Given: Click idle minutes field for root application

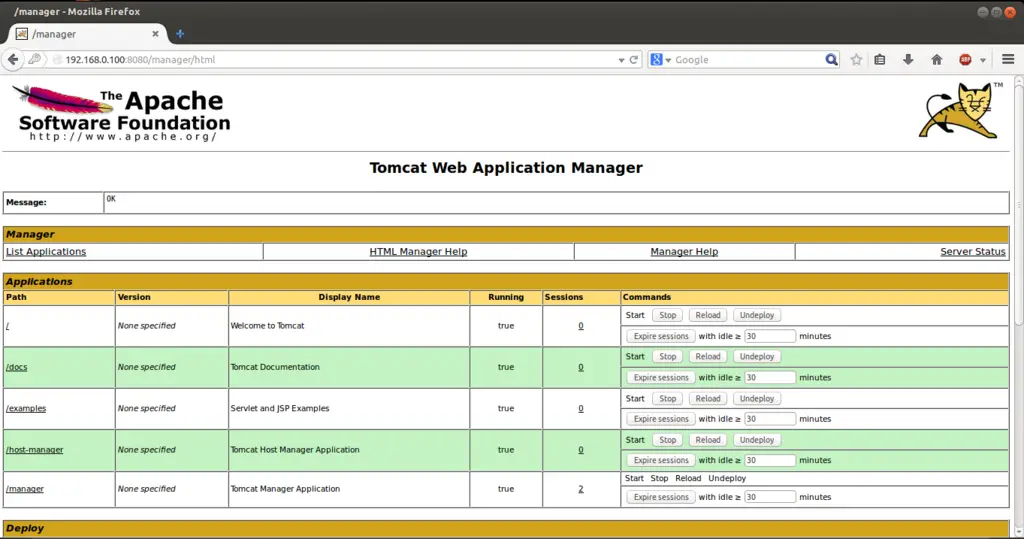Looking at the screenshot, I should 769,336.
